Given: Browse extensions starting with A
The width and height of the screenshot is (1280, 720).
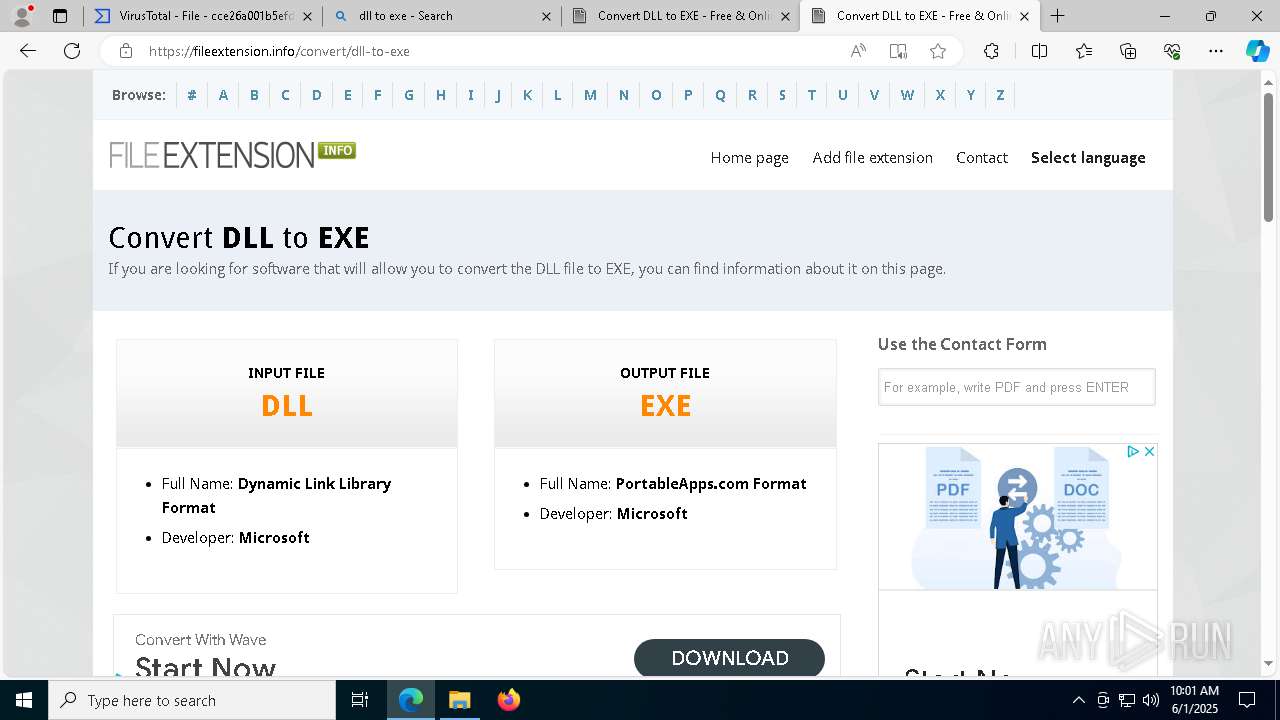Looking at the screenshot, I should coord(223,95).
